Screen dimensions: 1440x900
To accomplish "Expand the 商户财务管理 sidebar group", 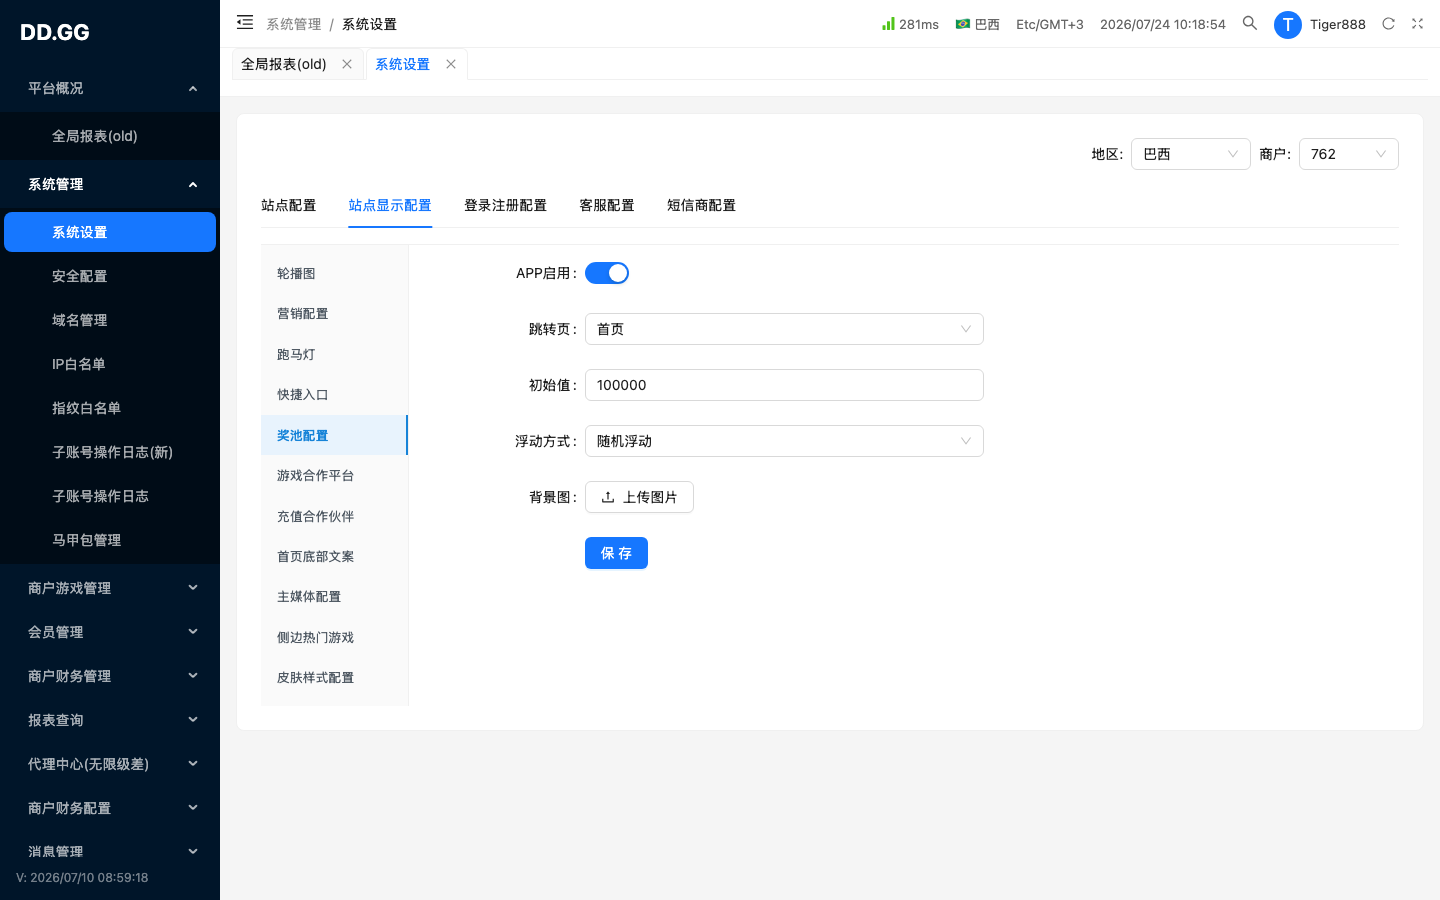I will point(110,676).
